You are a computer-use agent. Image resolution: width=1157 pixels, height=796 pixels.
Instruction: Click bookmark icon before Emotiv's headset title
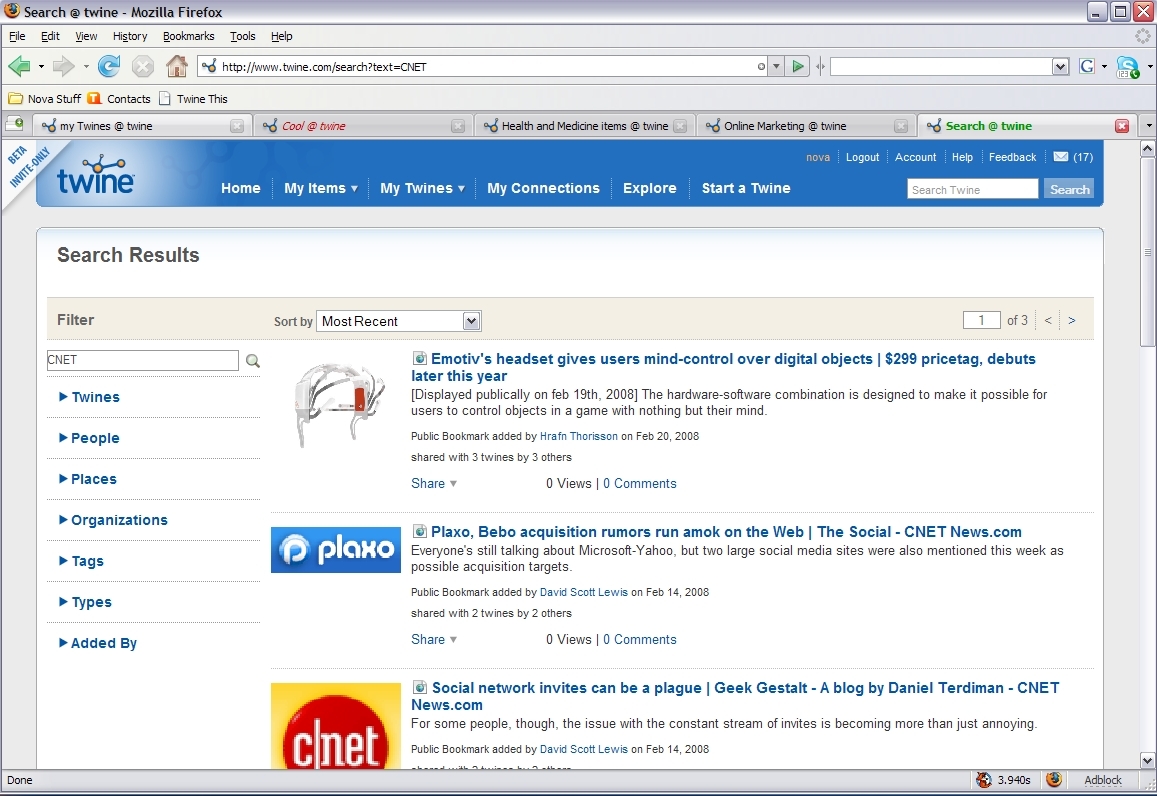[419, 359]
